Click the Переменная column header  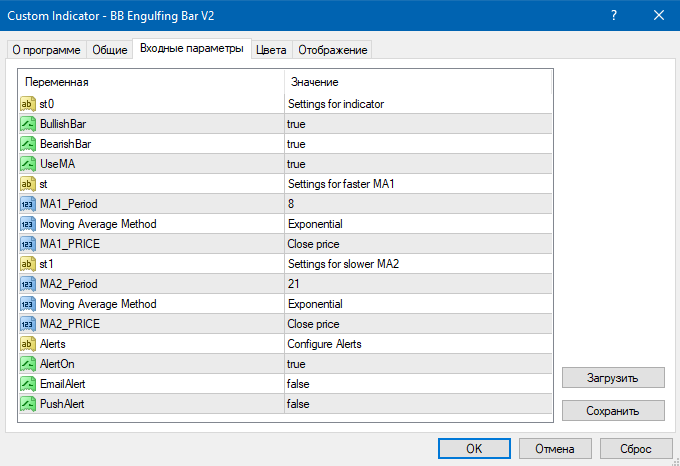coord(57,82)
